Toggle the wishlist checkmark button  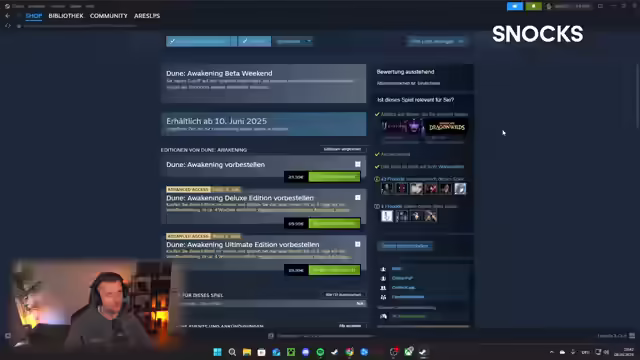[x=201, y=41]
